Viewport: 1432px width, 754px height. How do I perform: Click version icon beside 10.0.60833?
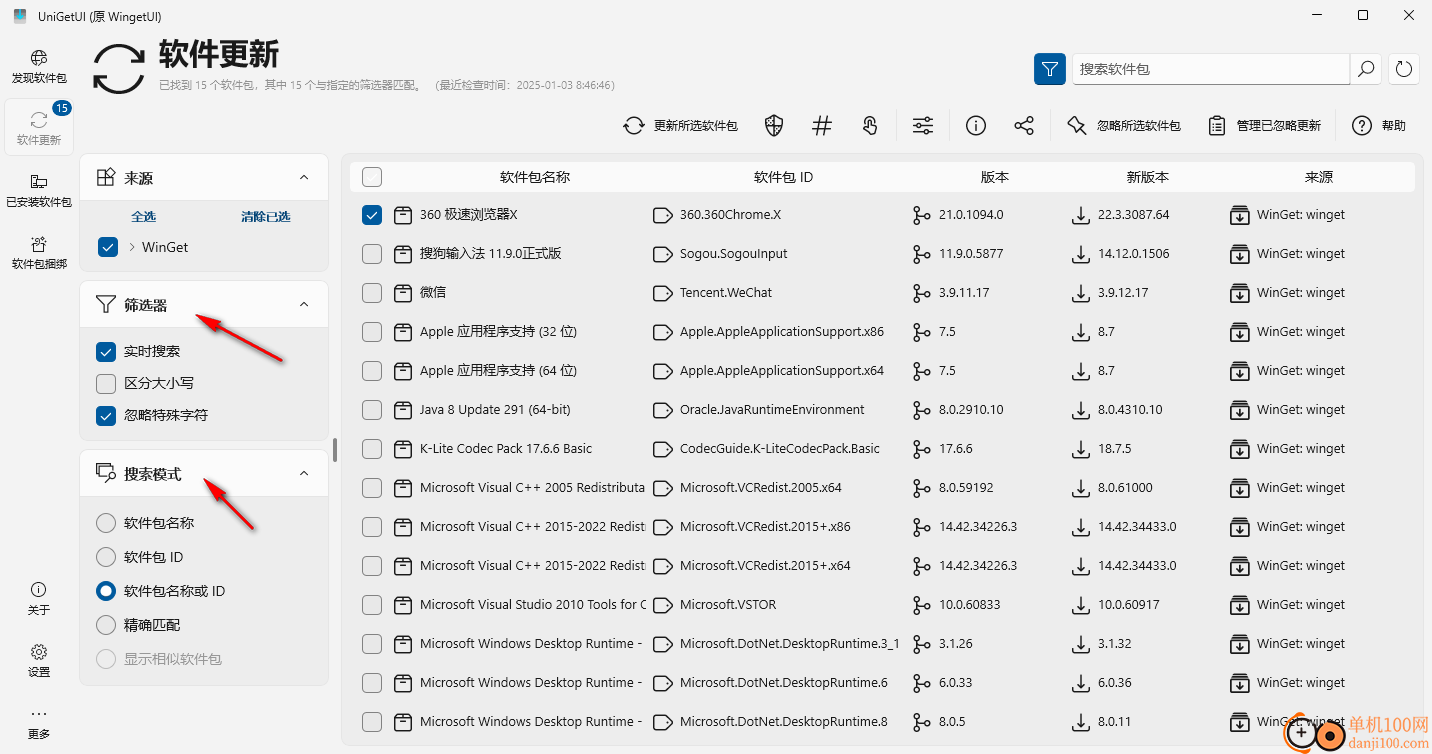921,605
